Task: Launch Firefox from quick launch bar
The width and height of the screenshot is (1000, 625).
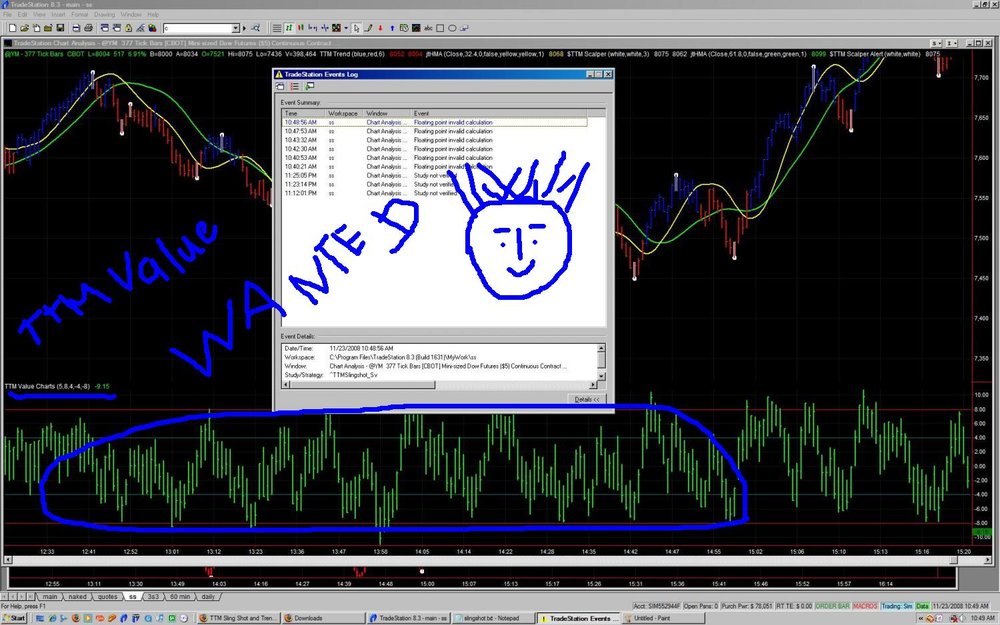Action: point(76,618)
